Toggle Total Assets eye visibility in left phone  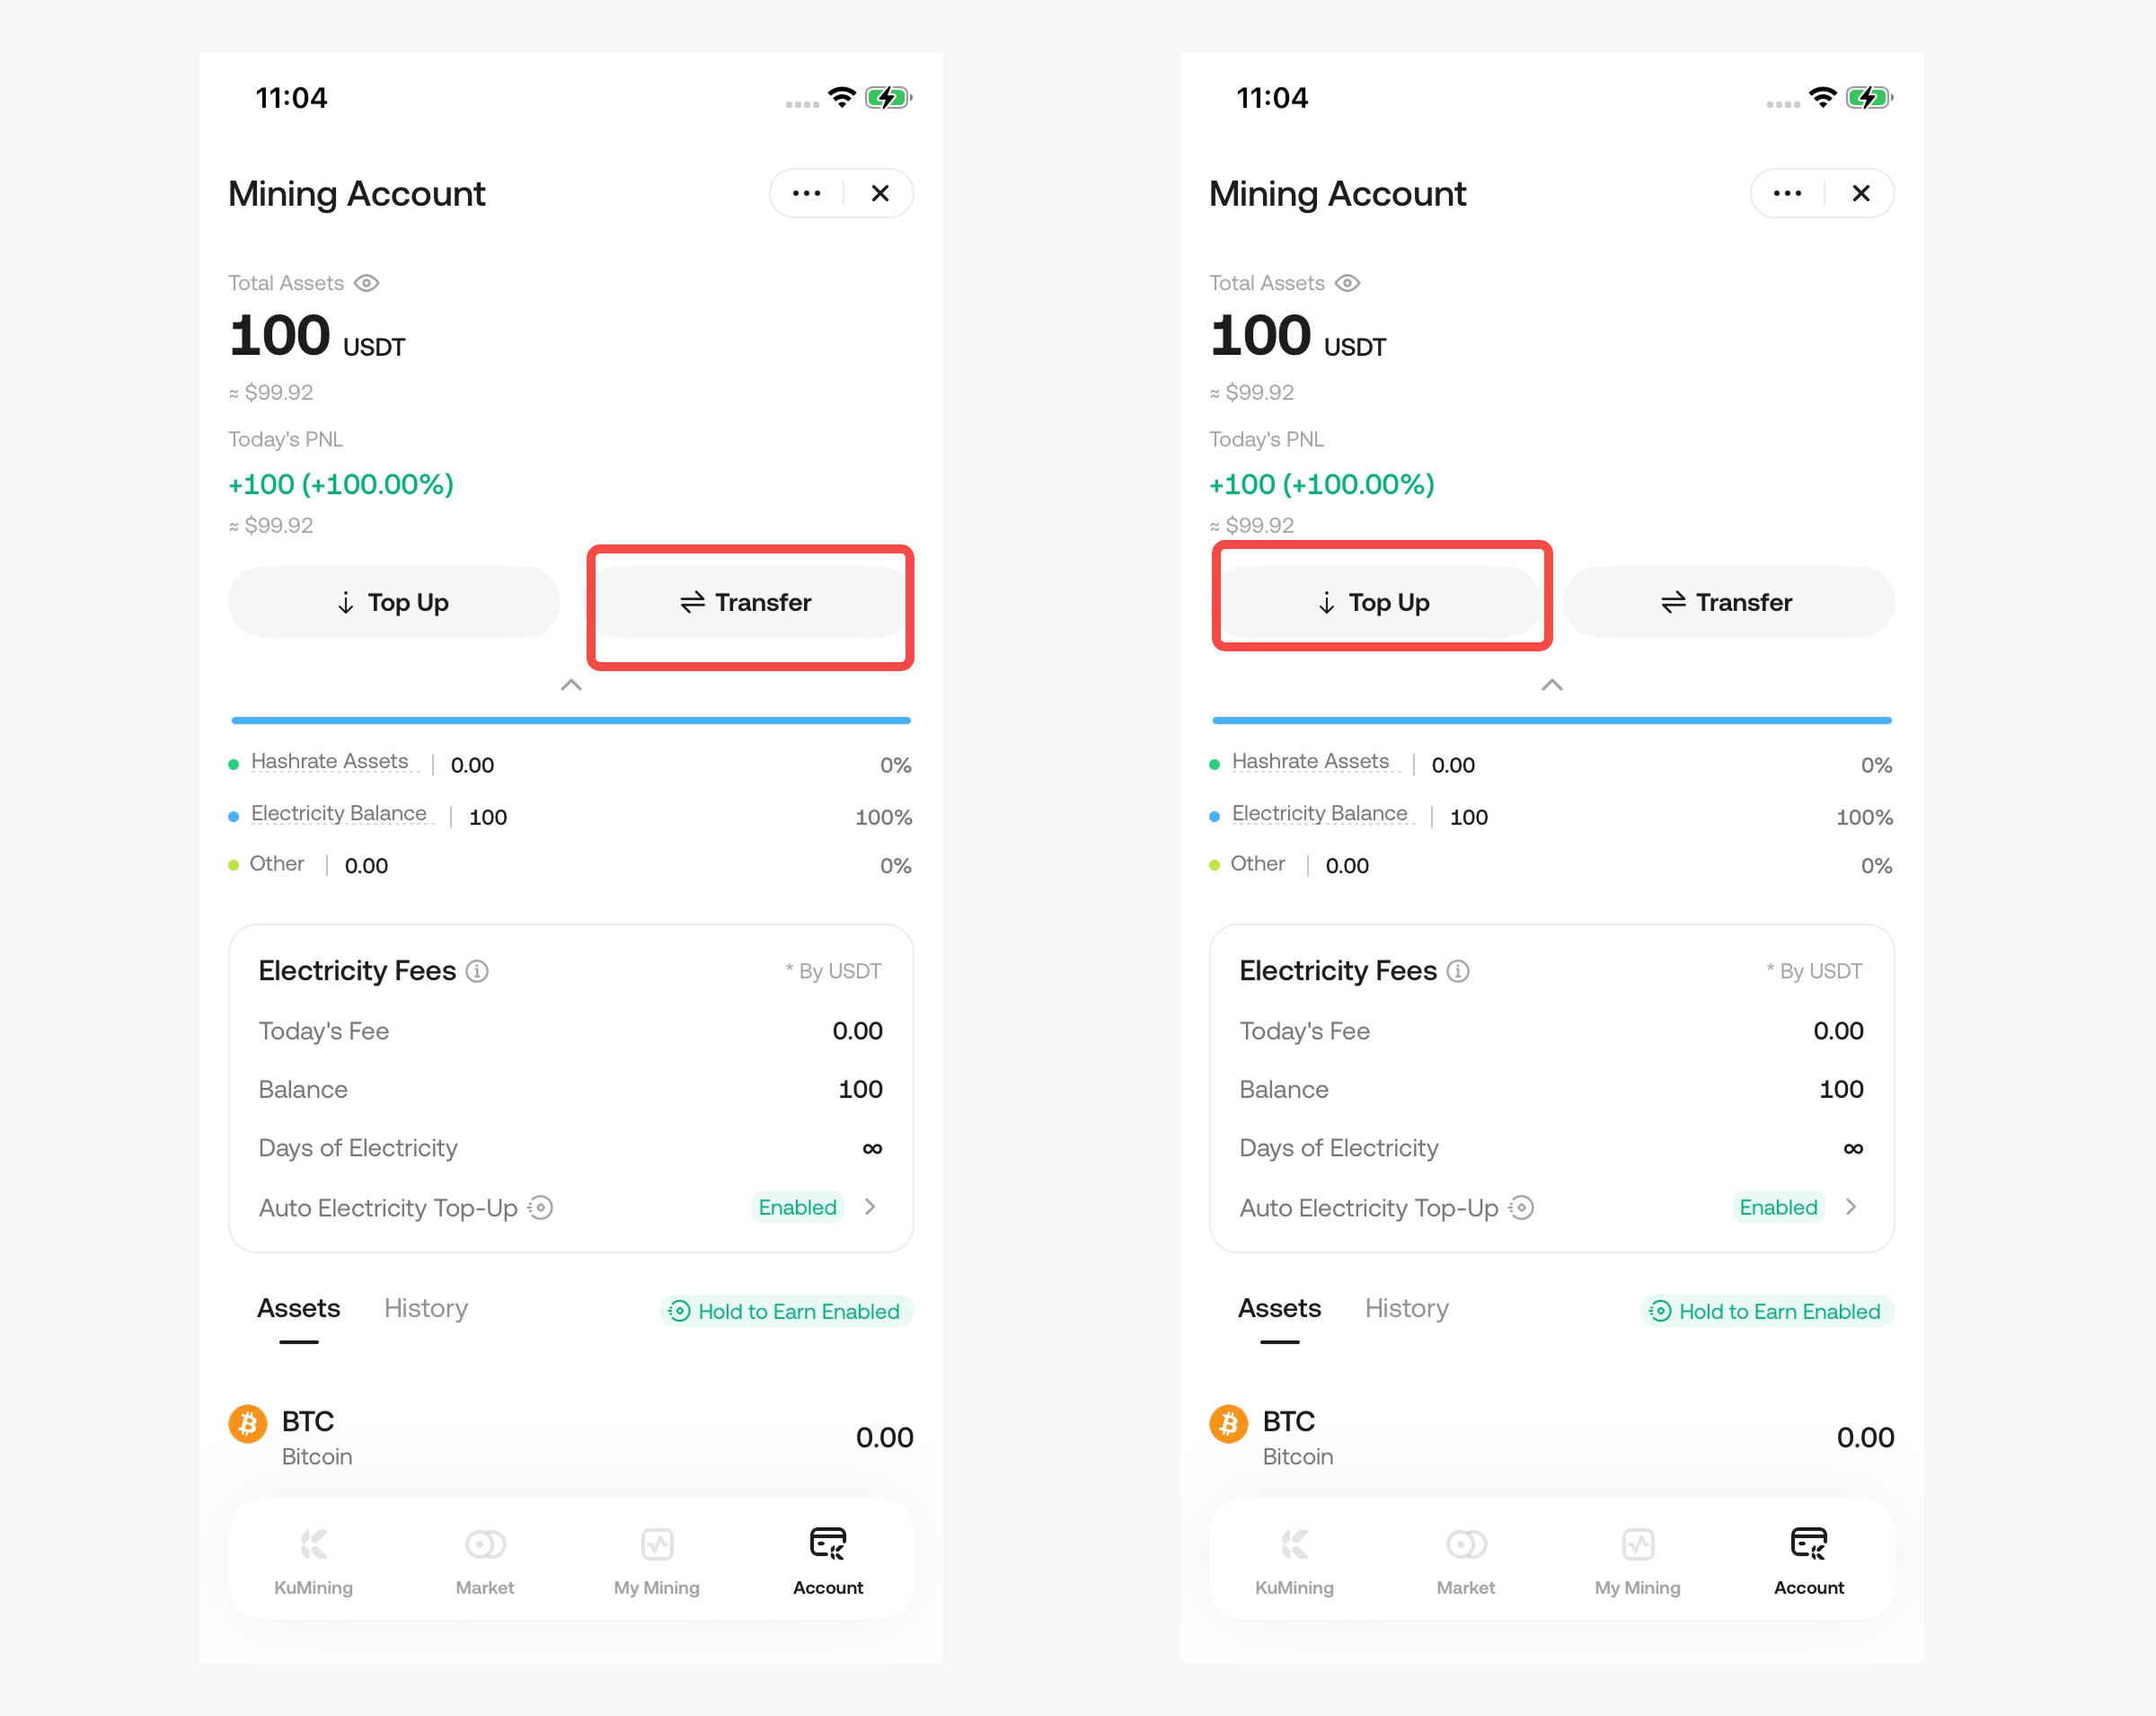[x=367, y=283]
